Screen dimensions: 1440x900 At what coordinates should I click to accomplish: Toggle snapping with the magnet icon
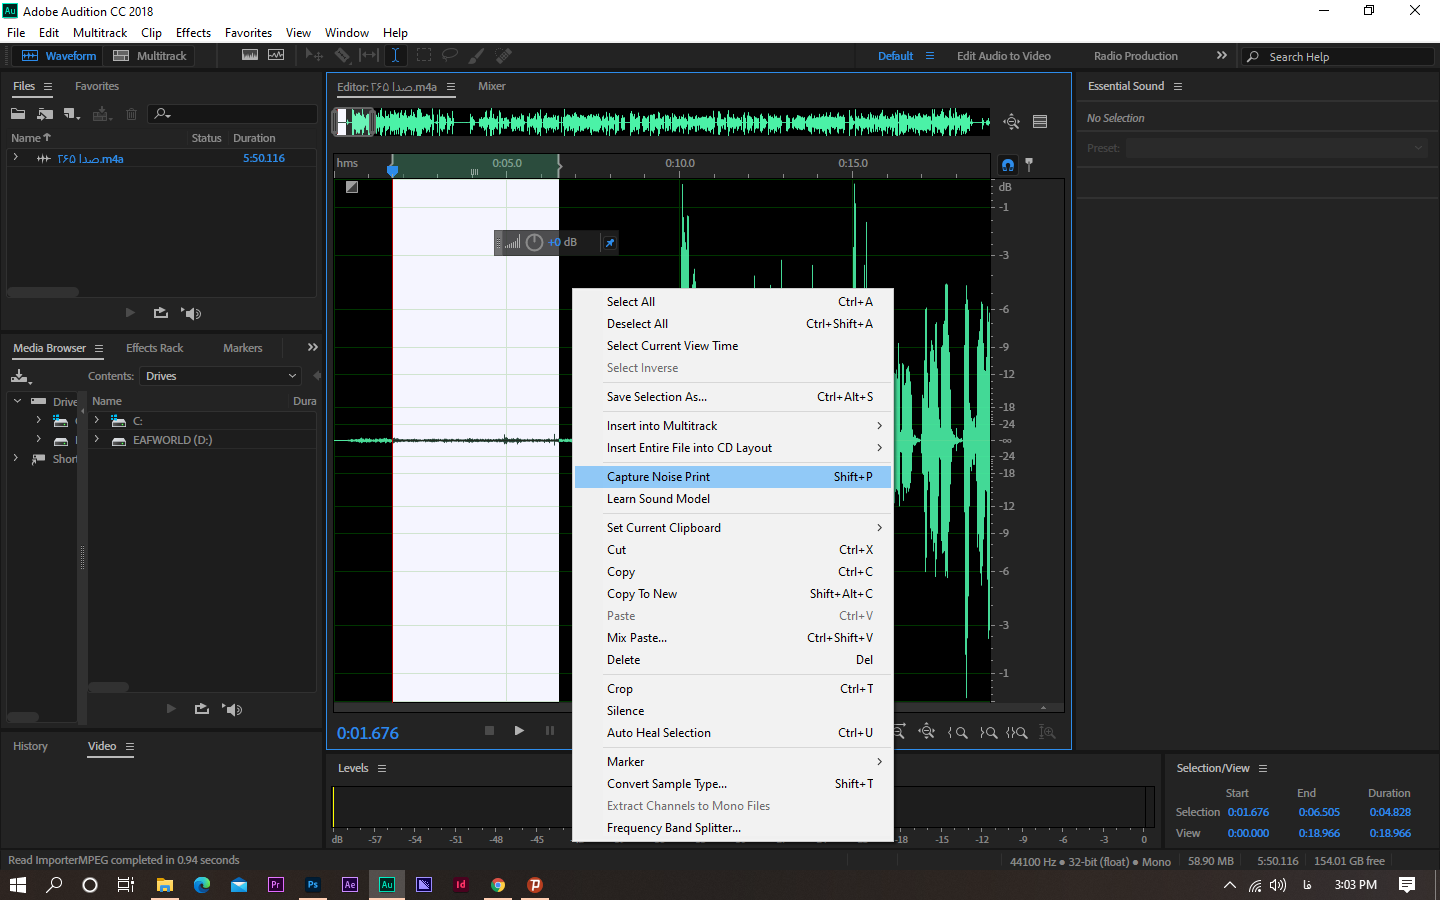click(1008, 165)
